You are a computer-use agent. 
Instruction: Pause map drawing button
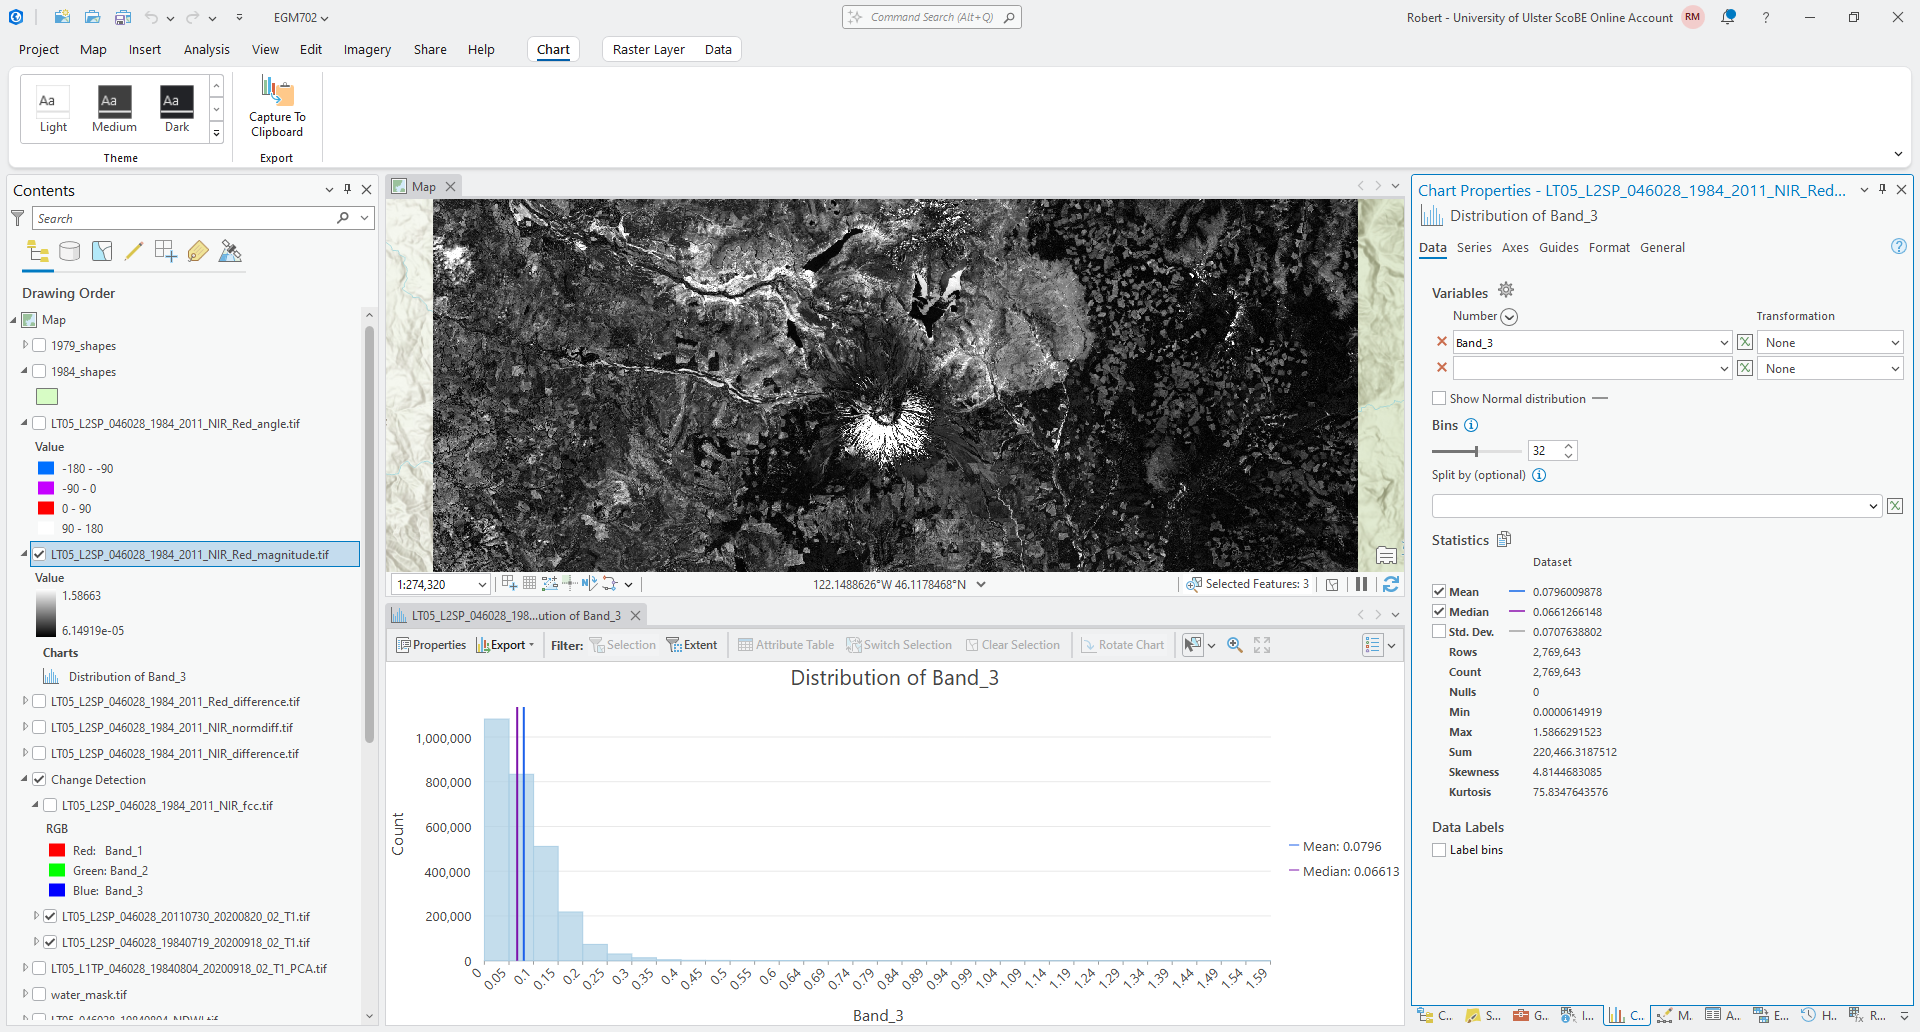[1361, 585]
